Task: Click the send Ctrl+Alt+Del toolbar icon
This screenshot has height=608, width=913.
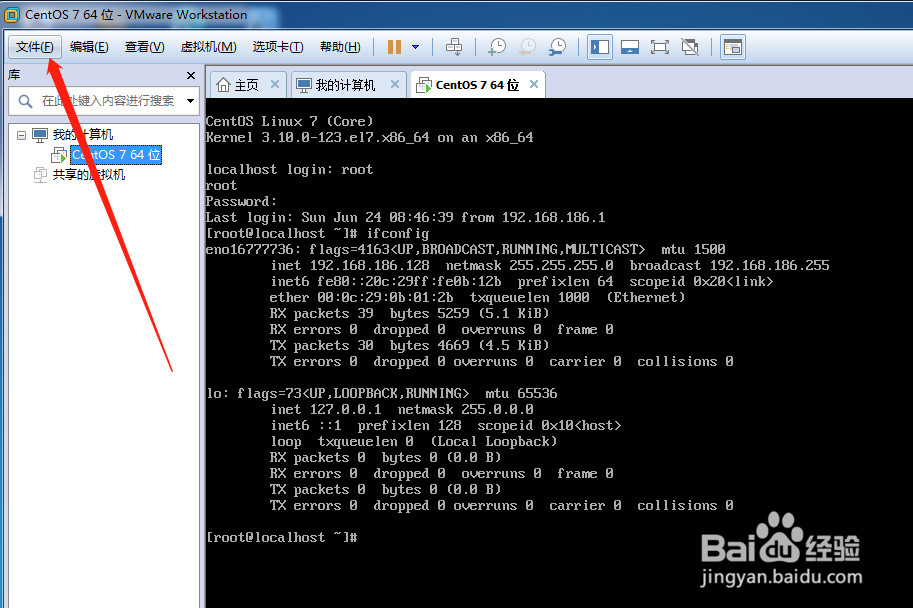Action: point(454,47)
